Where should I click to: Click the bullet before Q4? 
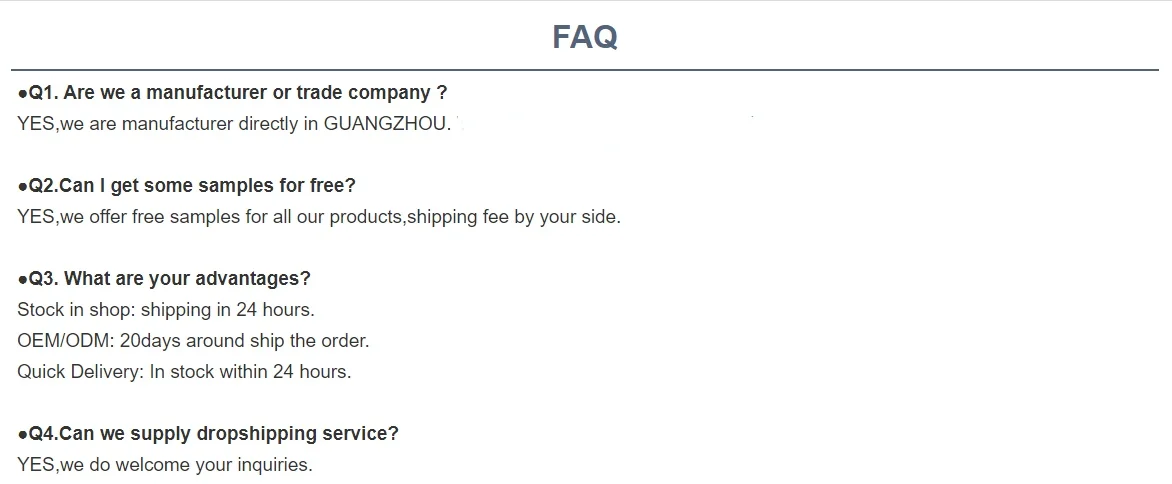[22, 435]
